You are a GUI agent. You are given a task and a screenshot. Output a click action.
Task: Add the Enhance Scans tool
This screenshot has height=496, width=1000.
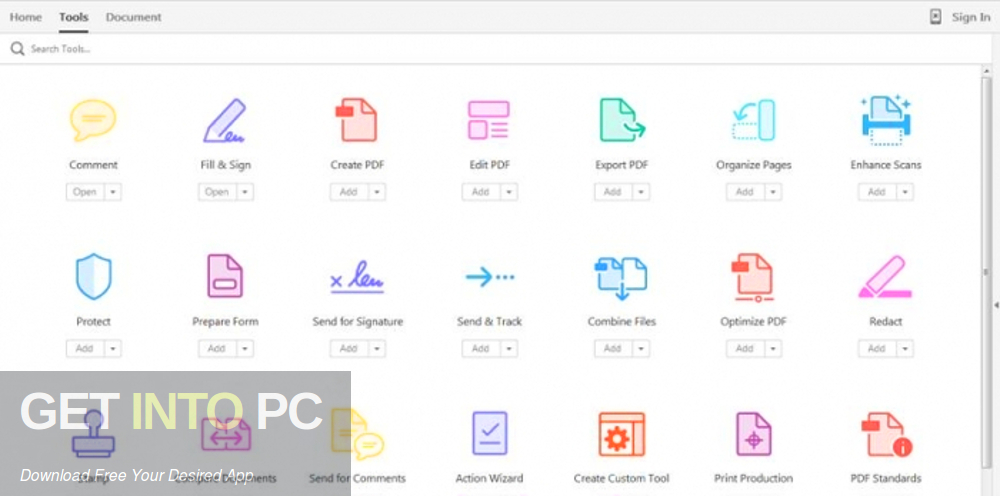coord(877,192)
